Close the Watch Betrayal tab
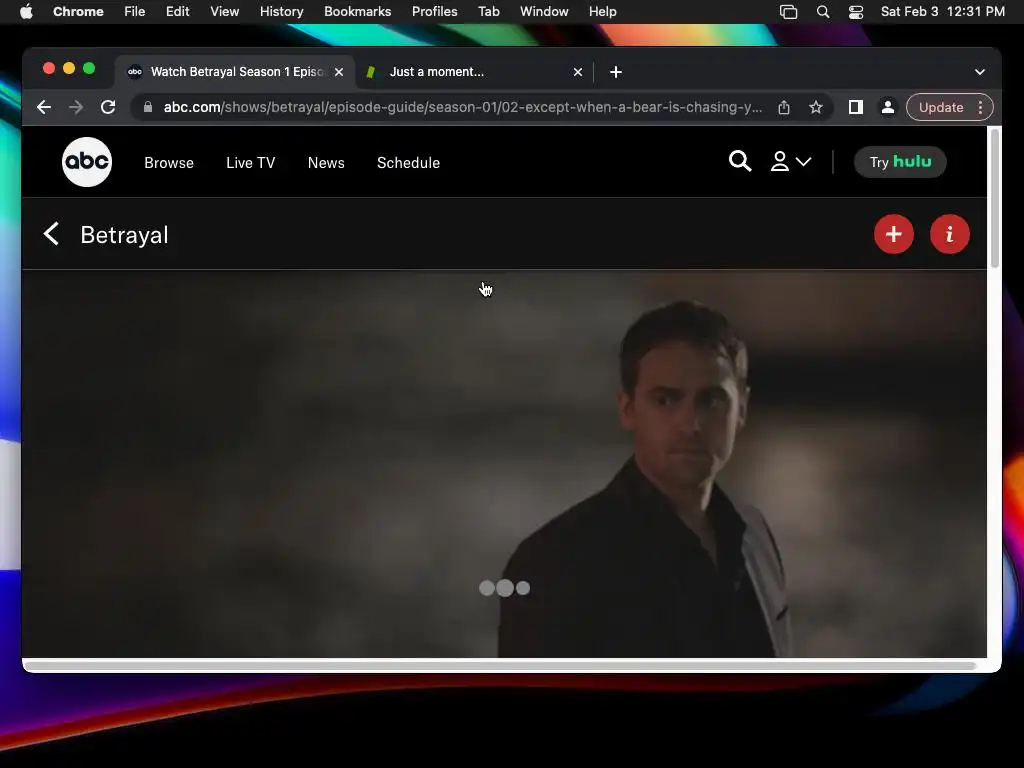The image size is (1024, 768). [339, 72]
